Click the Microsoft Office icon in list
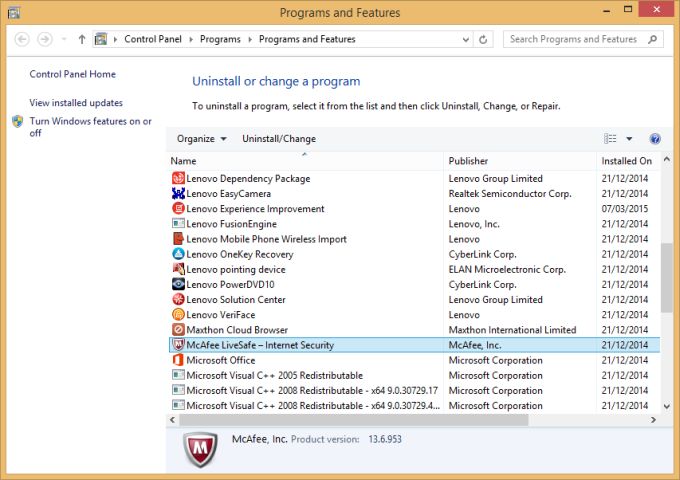680x480 pixels. point(178,360)
